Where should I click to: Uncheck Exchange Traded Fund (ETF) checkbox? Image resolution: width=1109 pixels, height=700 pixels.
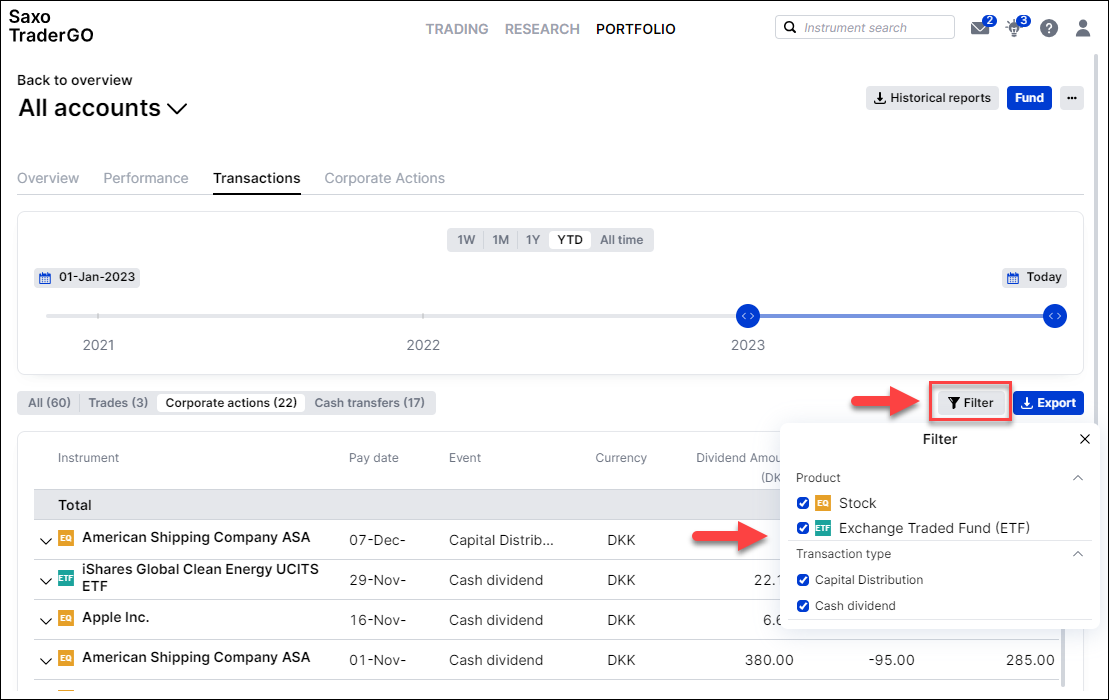pos(803,528)
